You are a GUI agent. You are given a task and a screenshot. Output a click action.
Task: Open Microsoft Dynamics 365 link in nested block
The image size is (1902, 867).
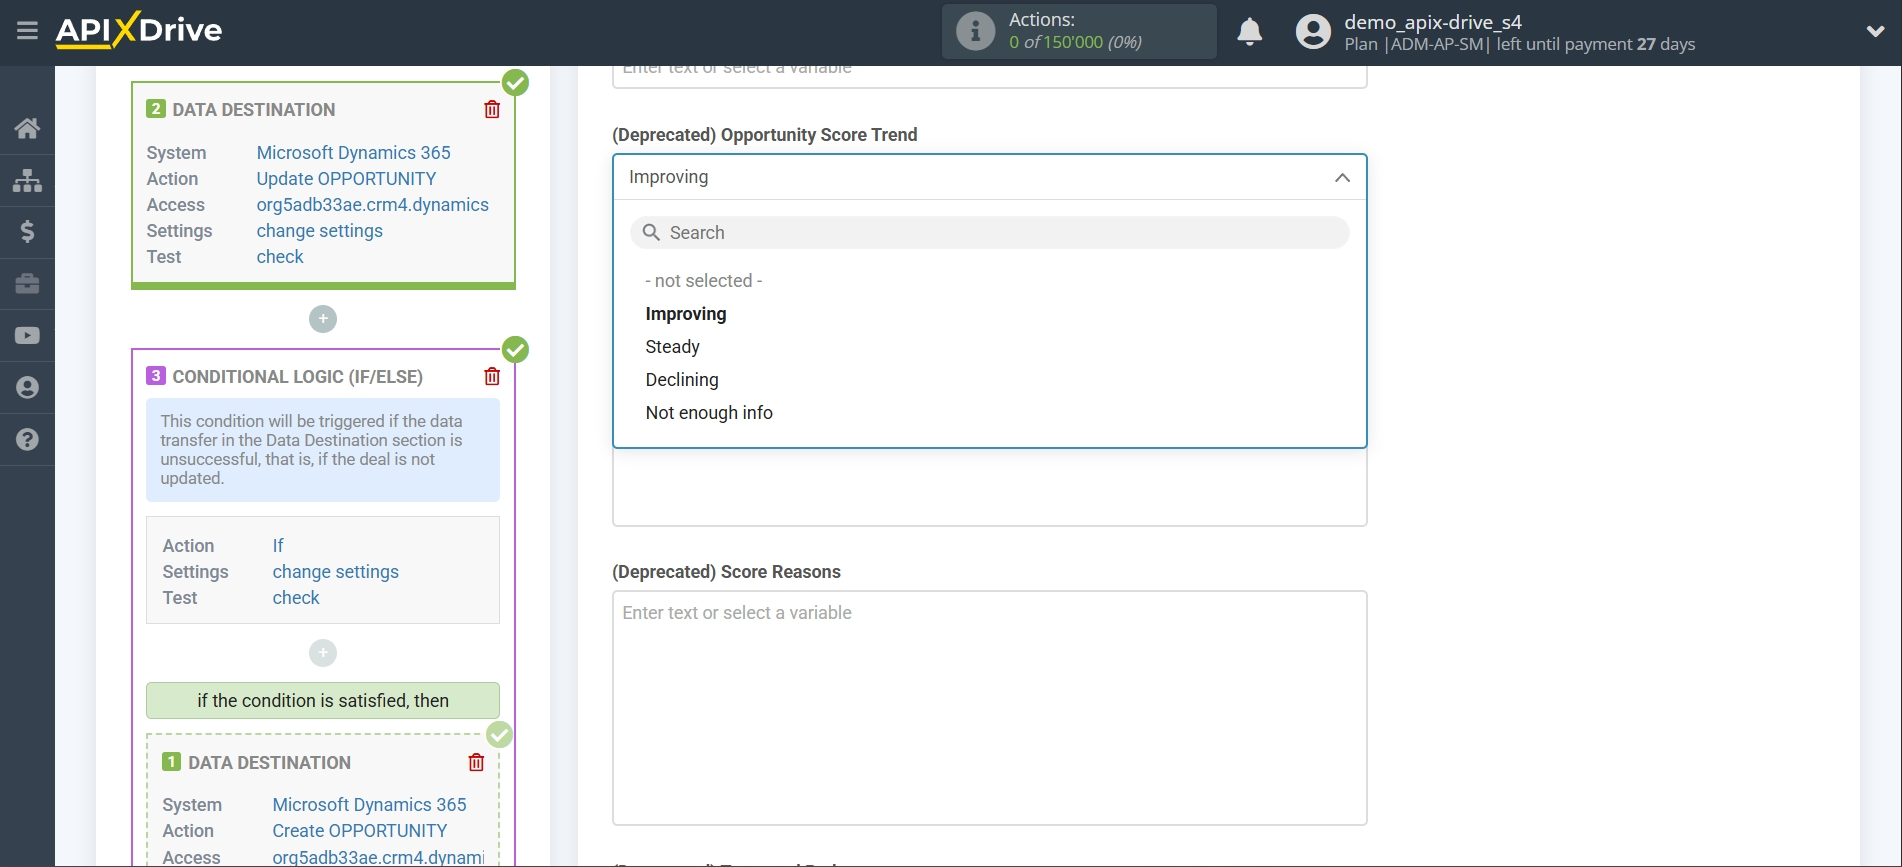[x=369, y=805]
